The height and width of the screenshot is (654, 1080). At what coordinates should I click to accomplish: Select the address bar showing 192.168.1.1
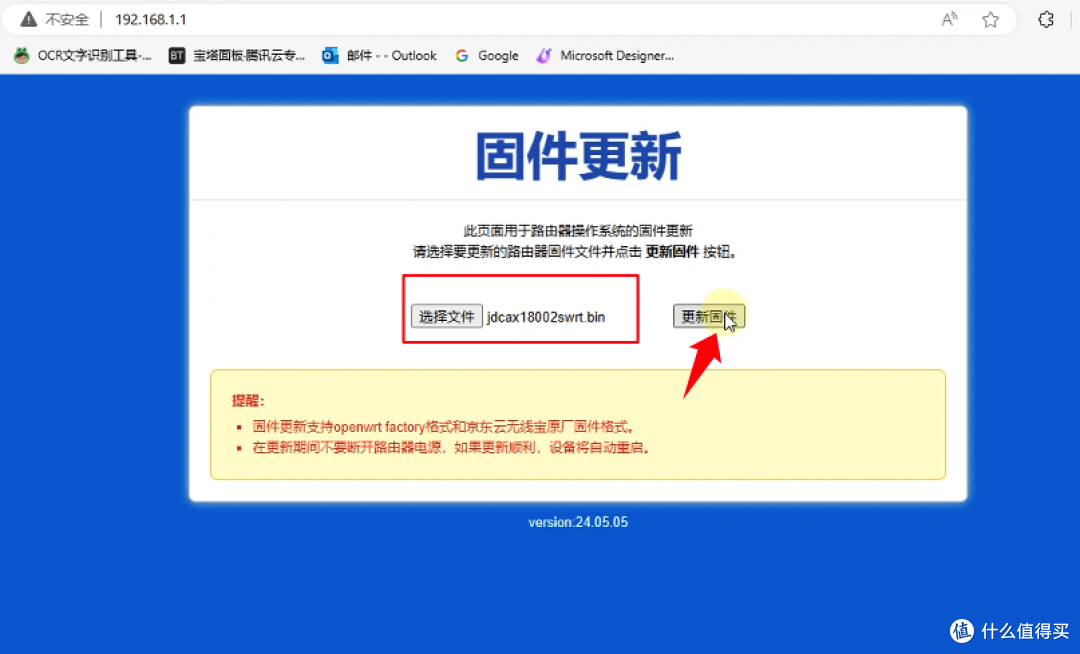pos(151,18)
